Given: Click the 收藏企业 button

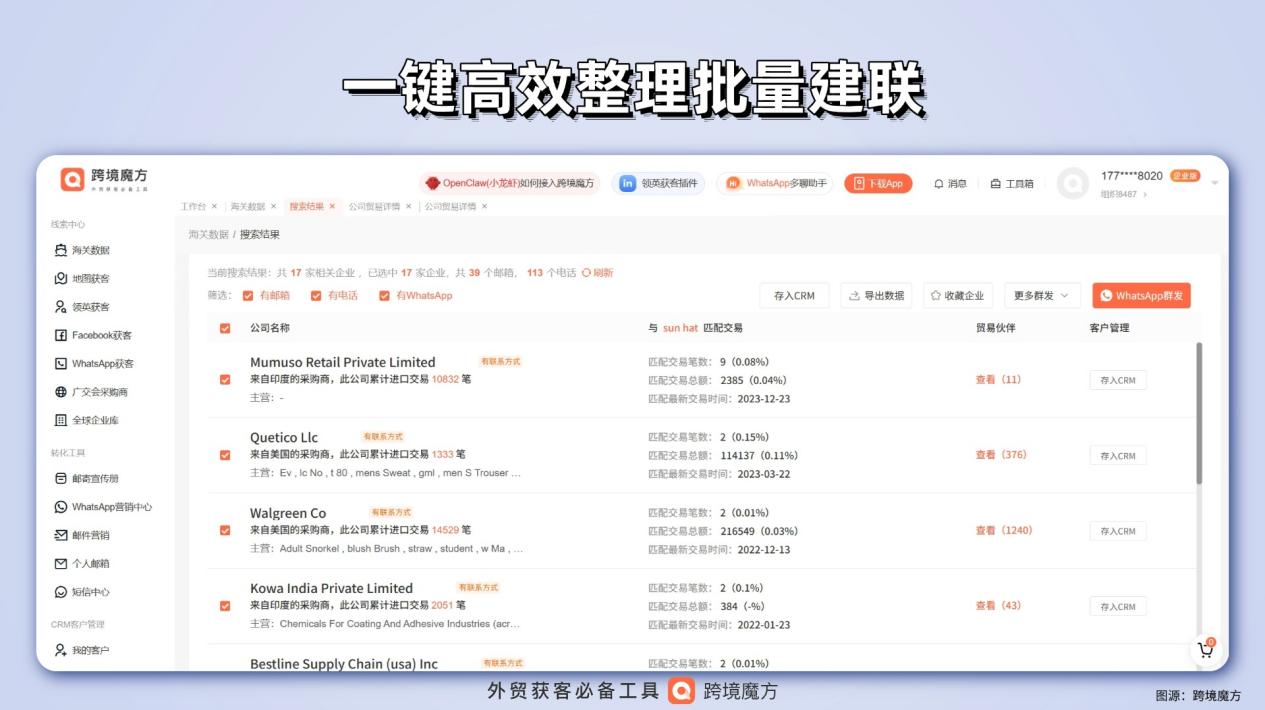Looking at the screenshot, I should (x=958, y=296).
